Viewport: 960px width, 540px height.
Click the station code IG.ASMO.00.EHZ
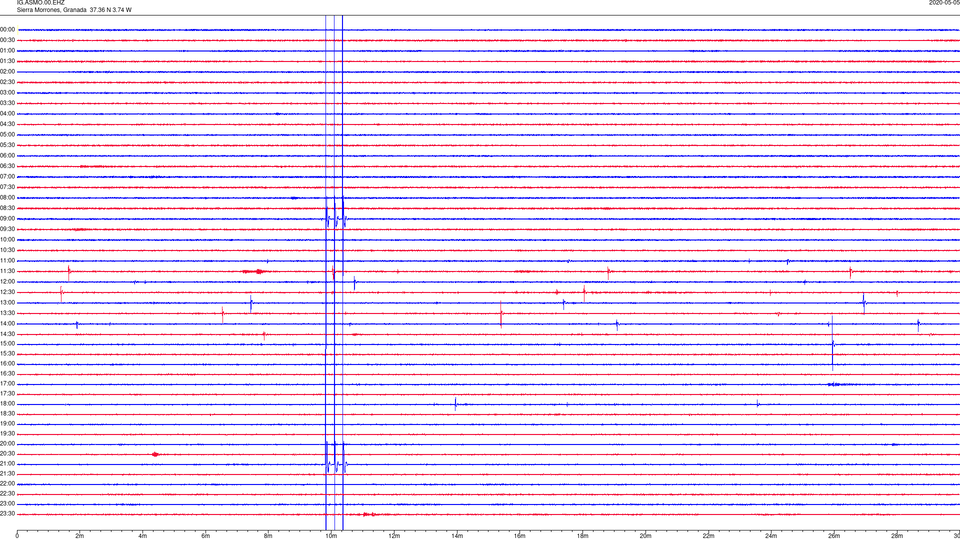40,2
